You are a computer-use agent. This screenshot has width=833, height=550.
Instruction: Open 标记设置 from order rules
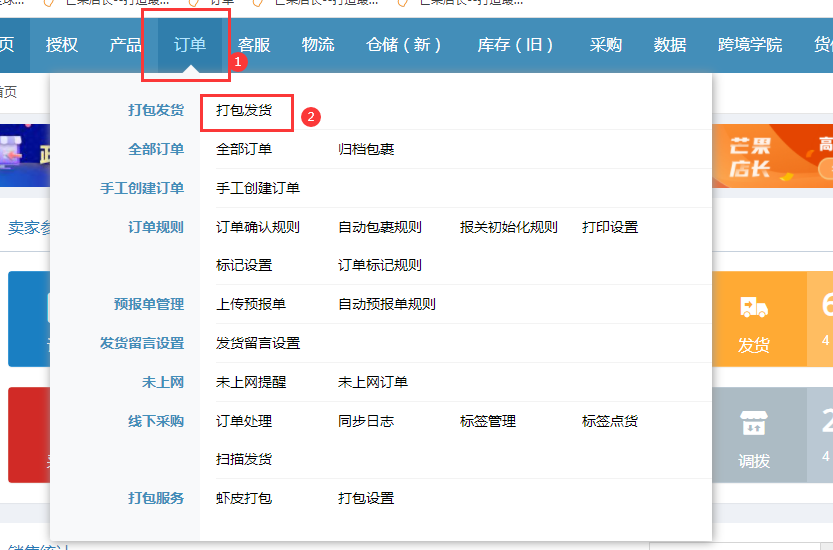pos(244,265)
